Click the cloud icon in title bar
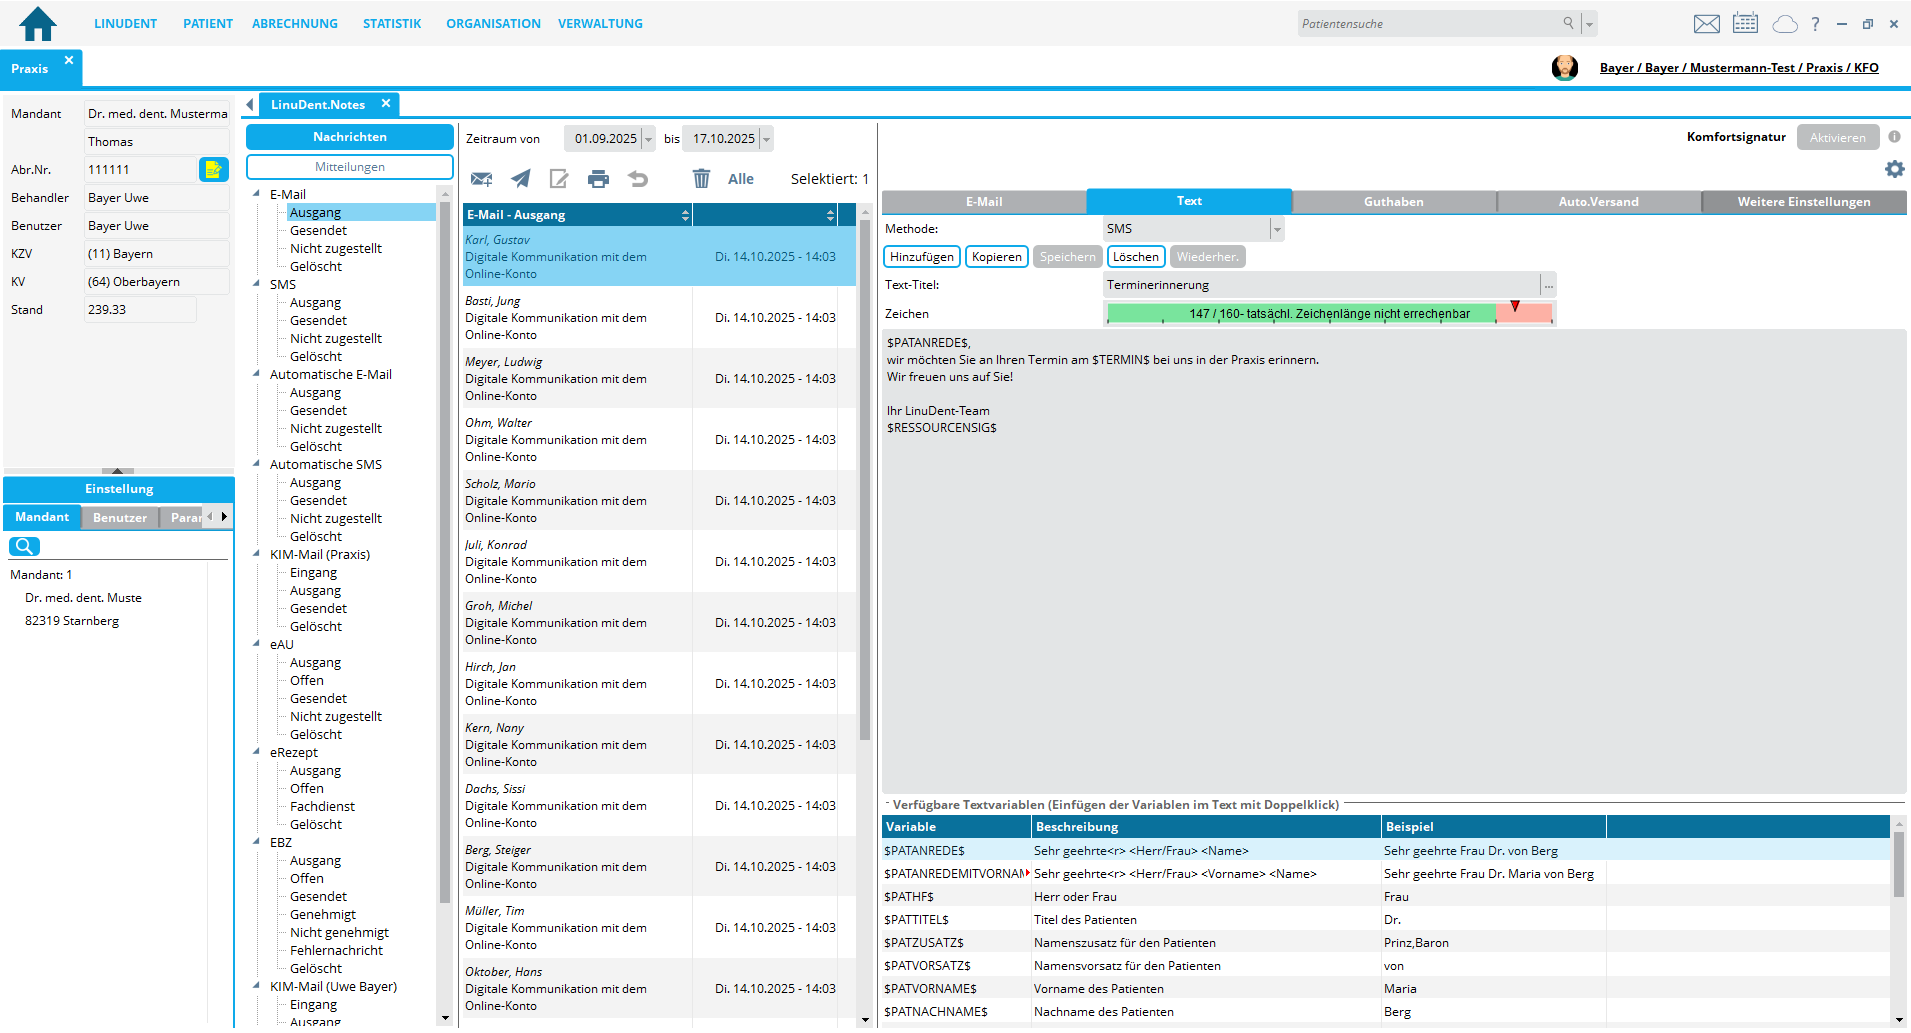Screen dimensions: 1911x1033 click(1784, 24)
